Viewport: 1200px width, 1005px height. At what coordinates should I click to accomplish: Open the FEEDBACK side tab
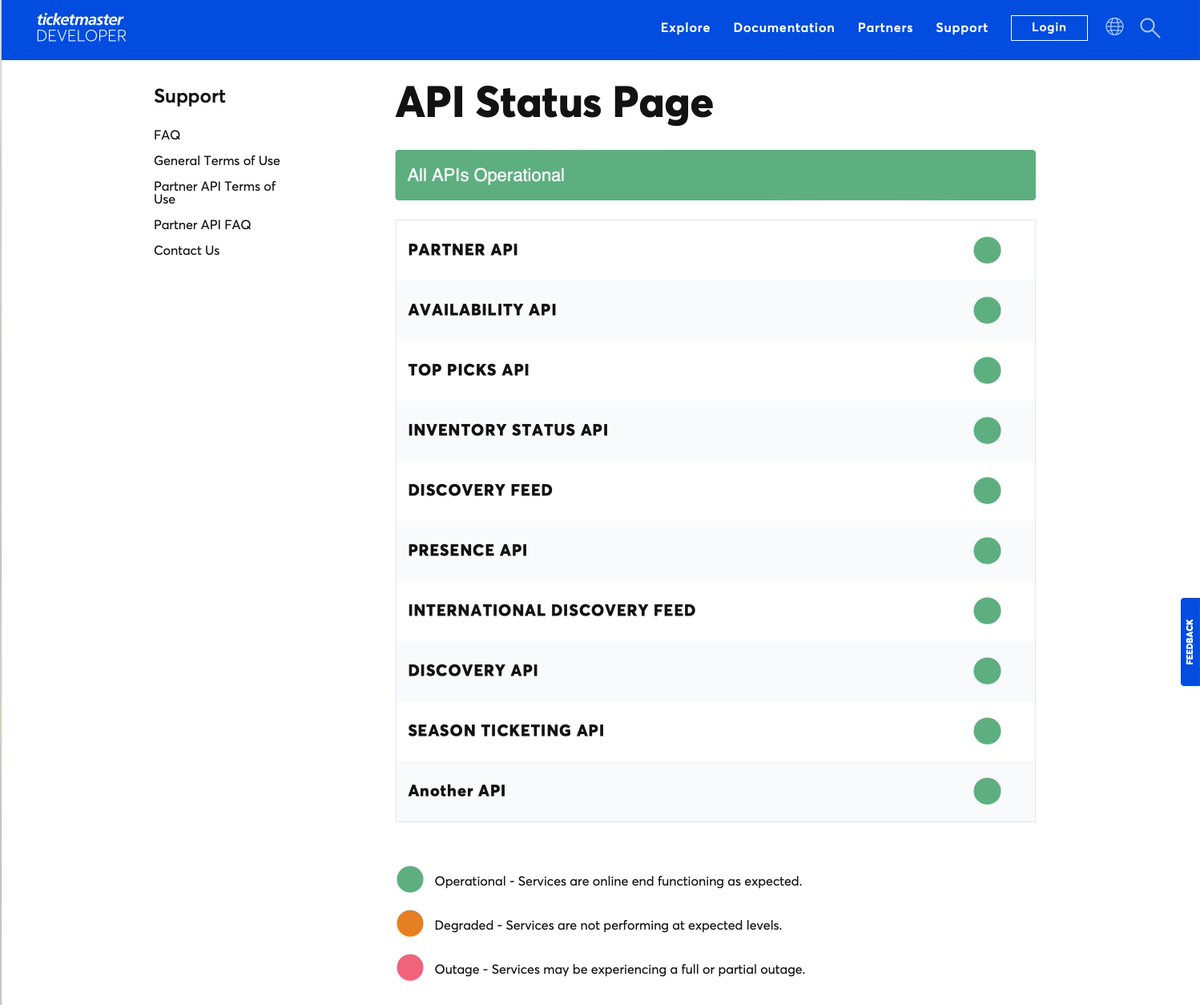tap(1190, 642)
